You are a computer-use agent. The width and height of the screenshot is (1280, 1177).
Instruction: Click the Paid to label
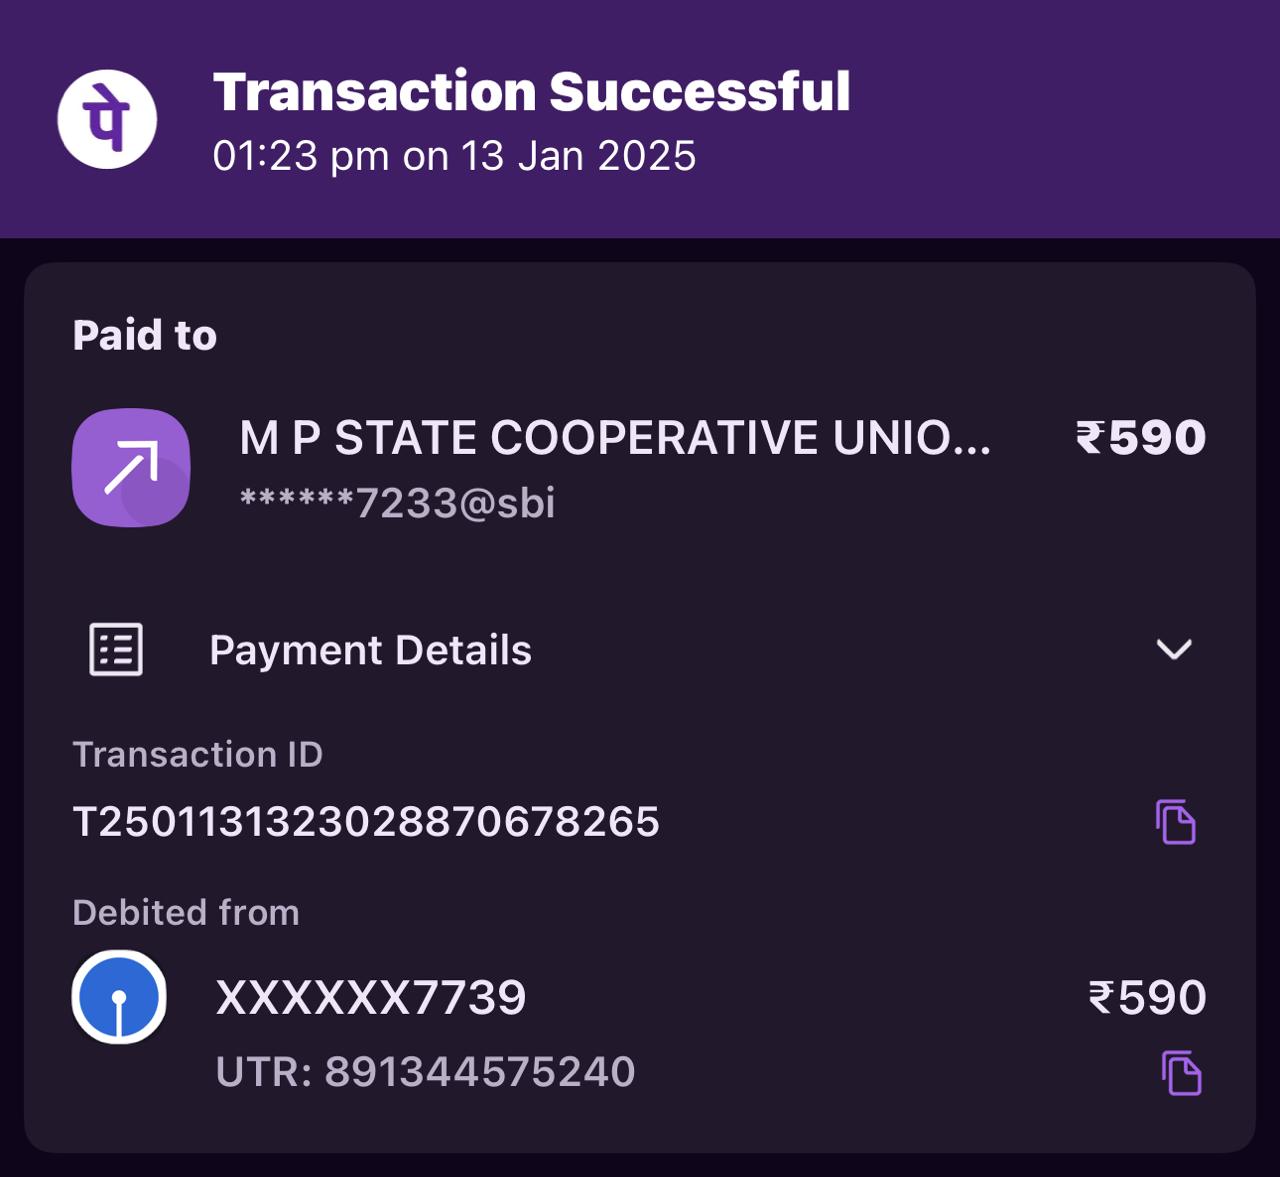(x=145, y=335)
